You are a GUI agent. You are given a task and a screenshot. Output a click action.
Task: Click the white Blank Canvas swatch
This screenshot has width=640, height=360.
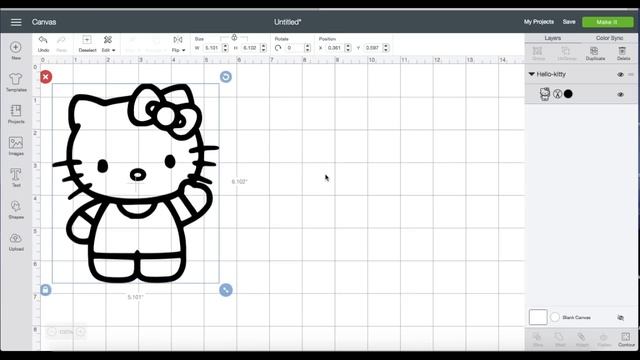[x=538, y=317]
